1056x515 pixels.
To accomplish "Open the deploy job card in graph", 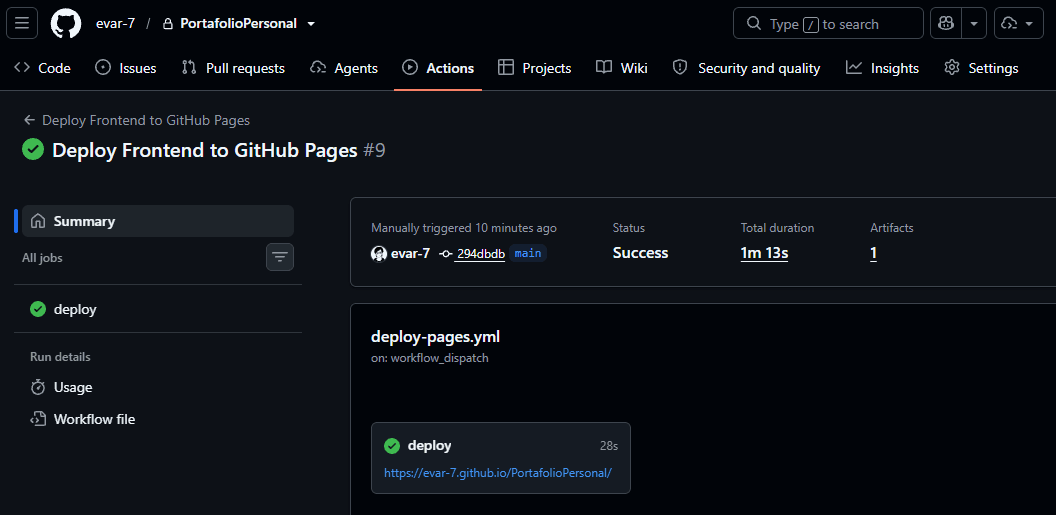I will pyautogui.click(x=500, y=458).
